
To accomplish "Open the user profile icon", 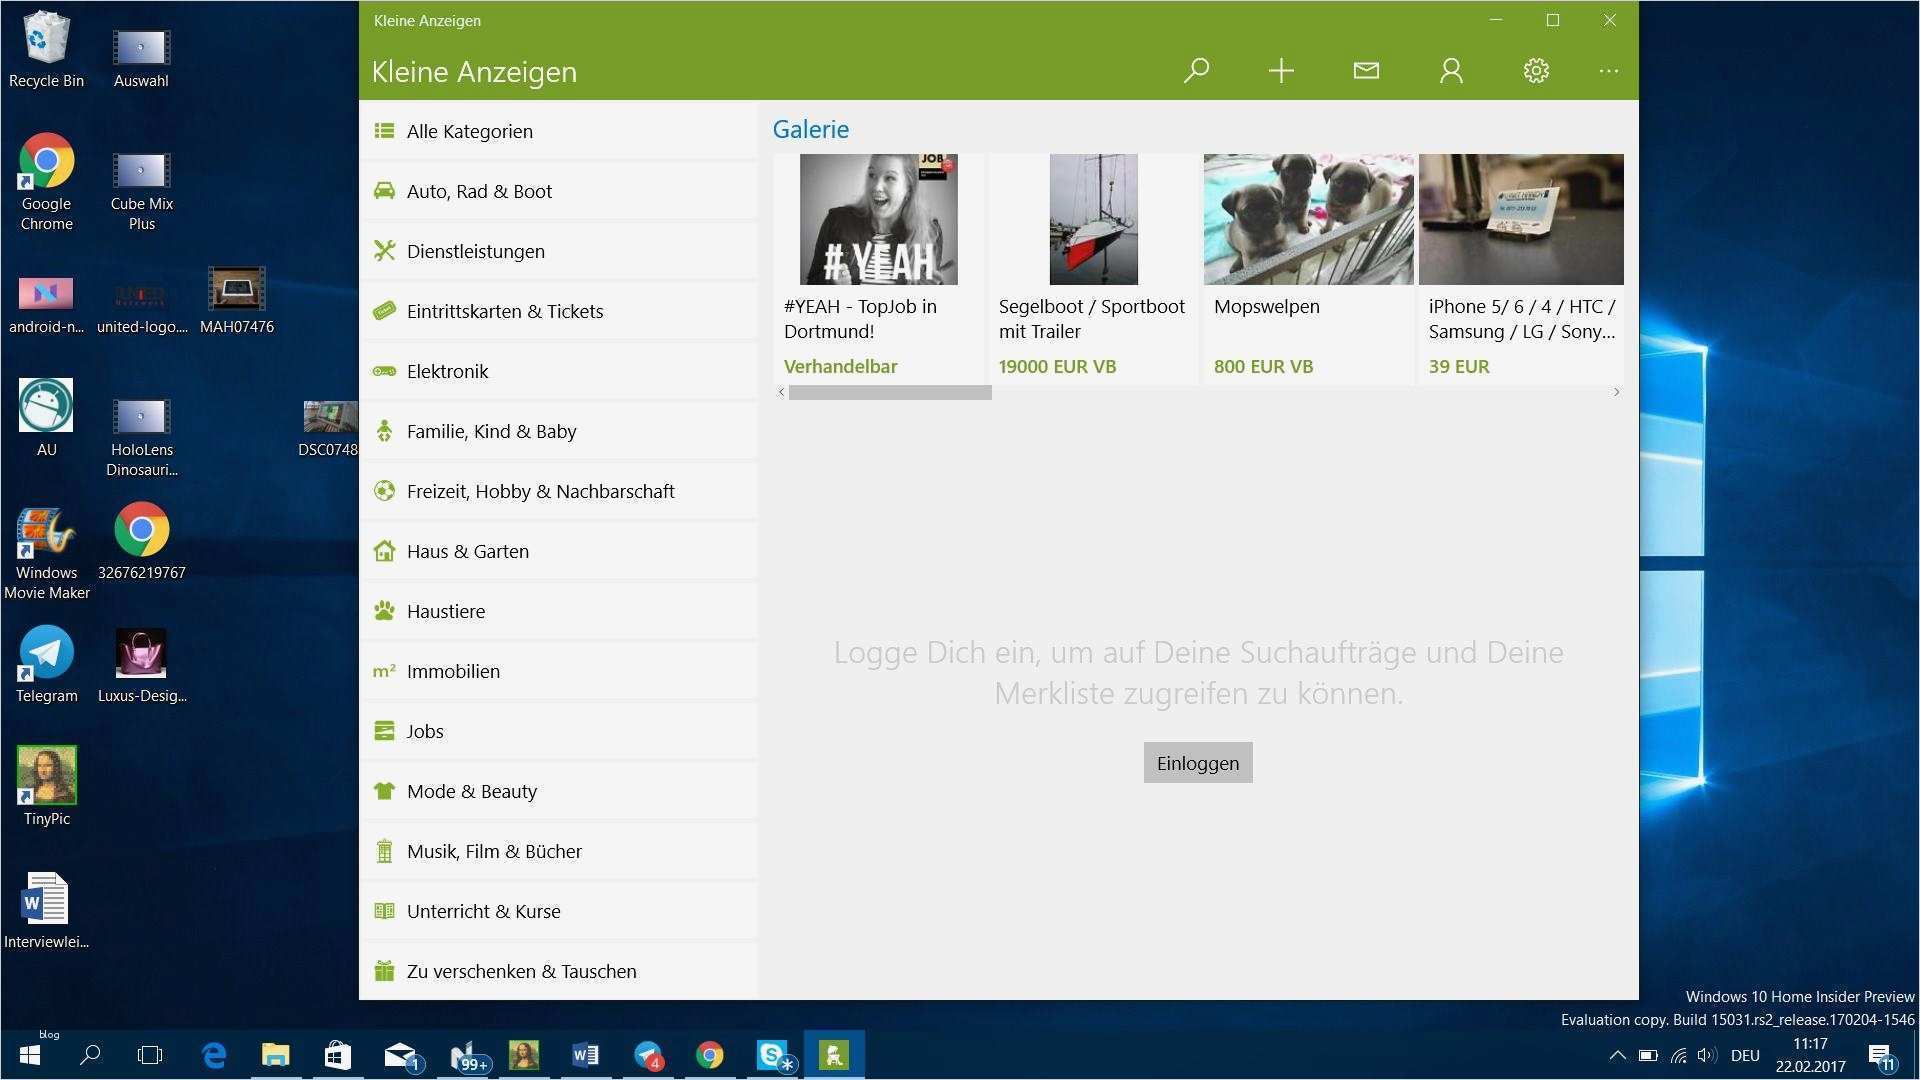I will tap(1451, 71).
